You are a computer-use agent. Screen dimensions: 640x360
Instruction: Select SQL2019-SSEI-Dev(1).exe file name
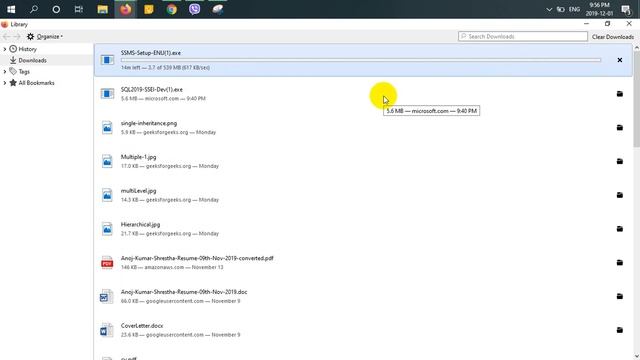pyautogui.click(x=151, y=89)
